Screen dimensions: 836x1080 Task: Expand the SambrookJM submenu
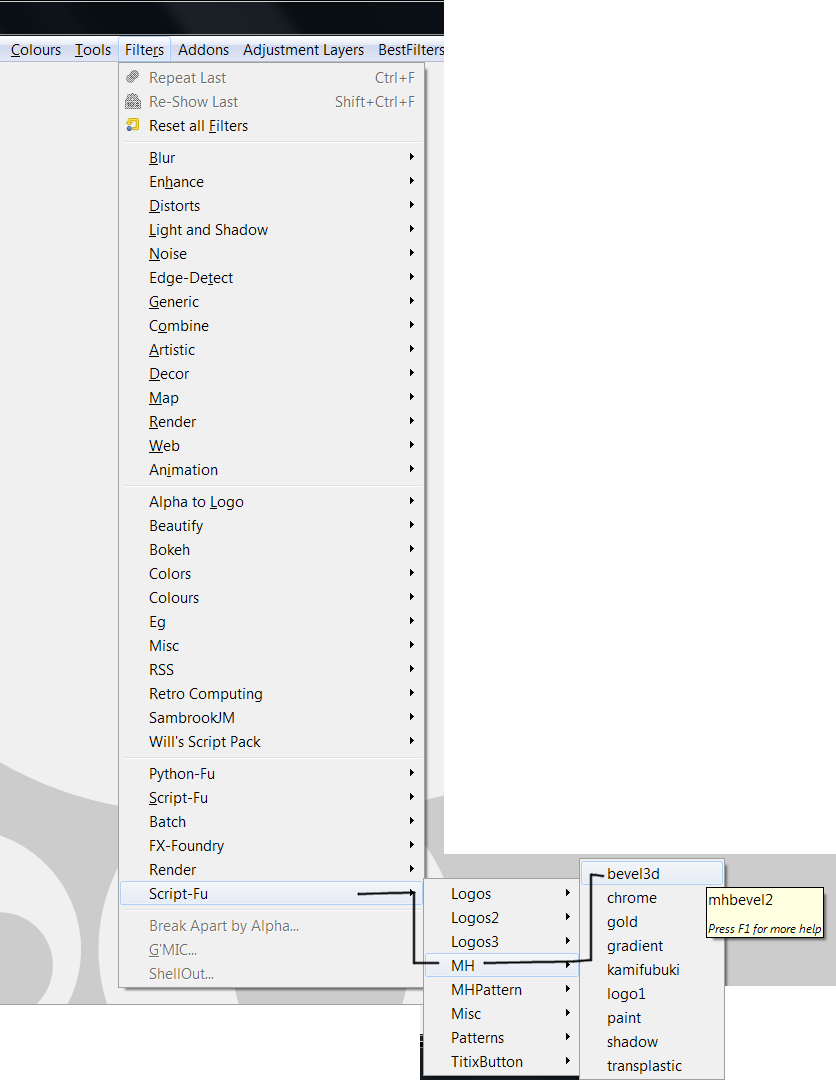coord(271,718)
